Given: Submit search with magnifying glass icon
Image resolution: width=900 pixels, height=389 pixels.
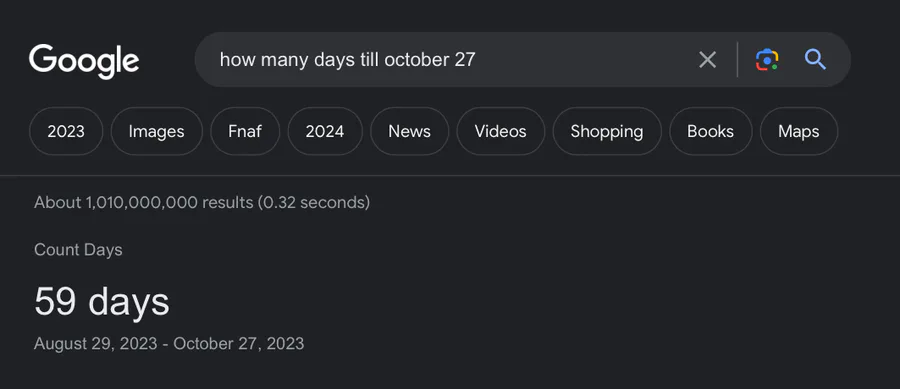Looking at the screenshot, I should pyautogui.click(x=815, y=60).
